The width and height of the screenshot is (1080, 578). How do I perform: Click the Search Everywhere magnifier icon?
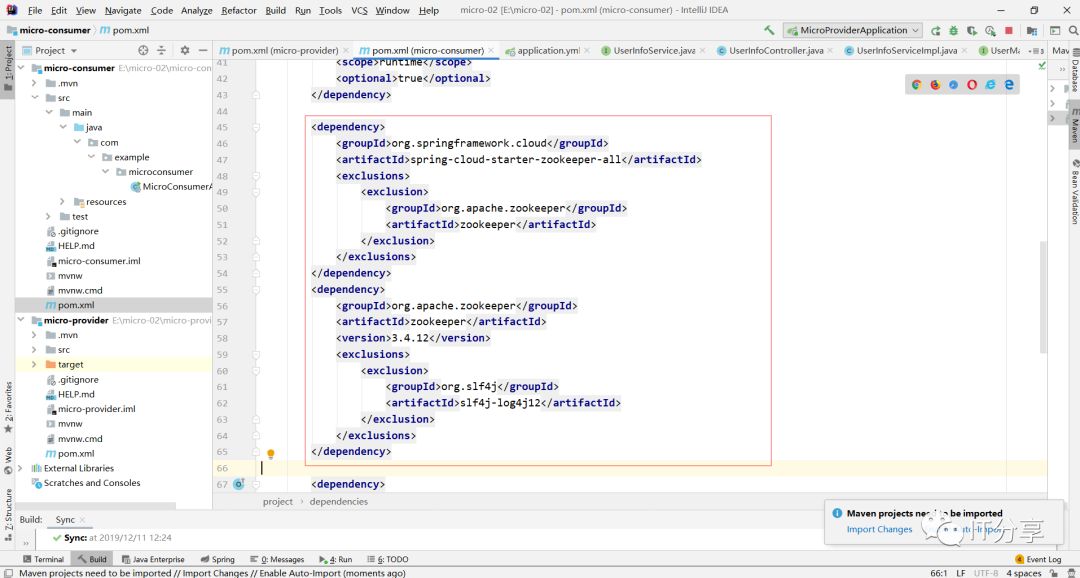(1073, 30)
